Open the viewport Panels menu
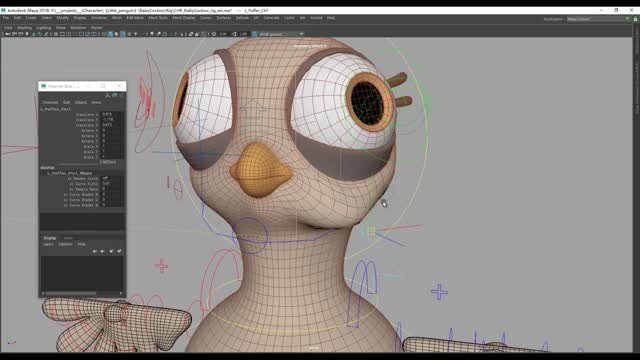 pos(97,28)
